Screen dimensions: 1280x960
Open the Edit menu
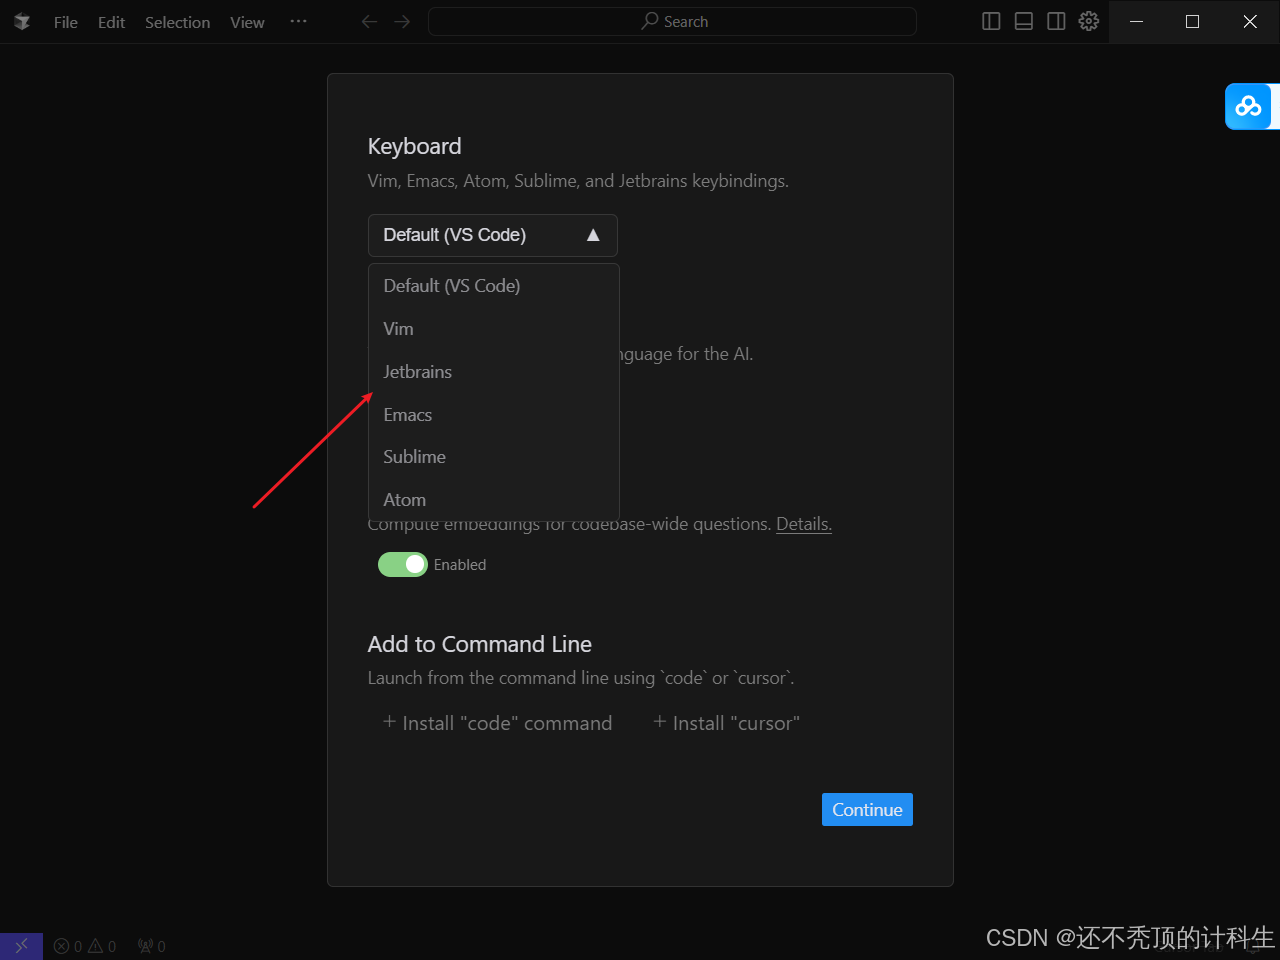[112, 22]
